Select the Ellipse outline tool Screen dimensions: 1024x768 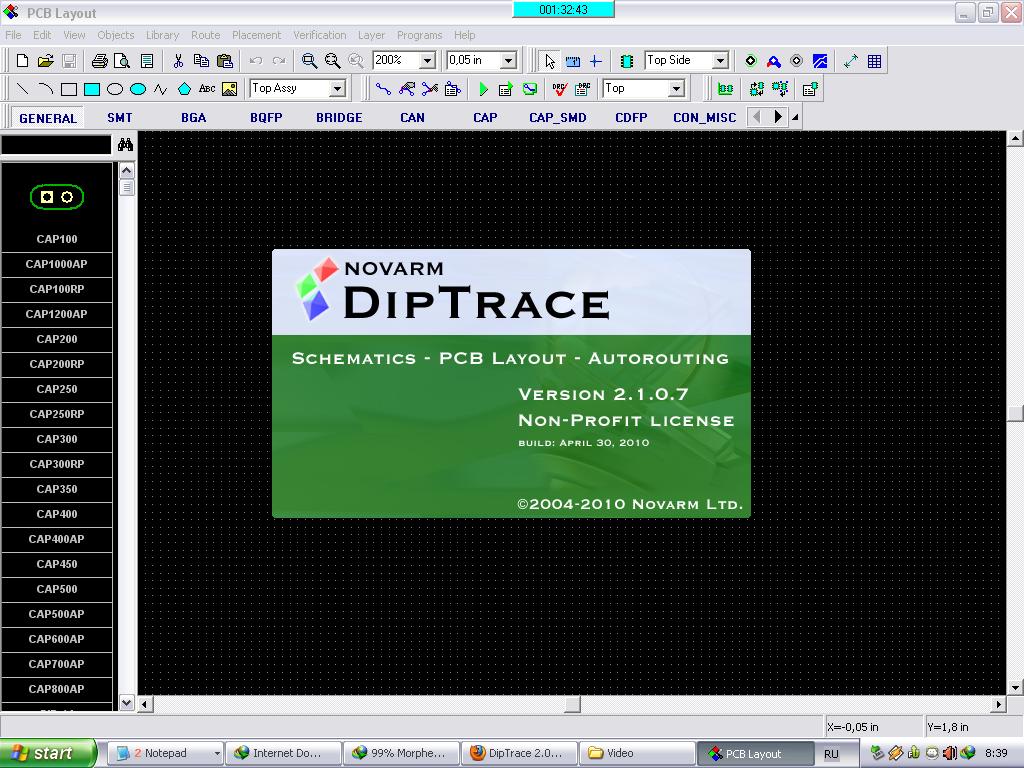coord(115,89)
